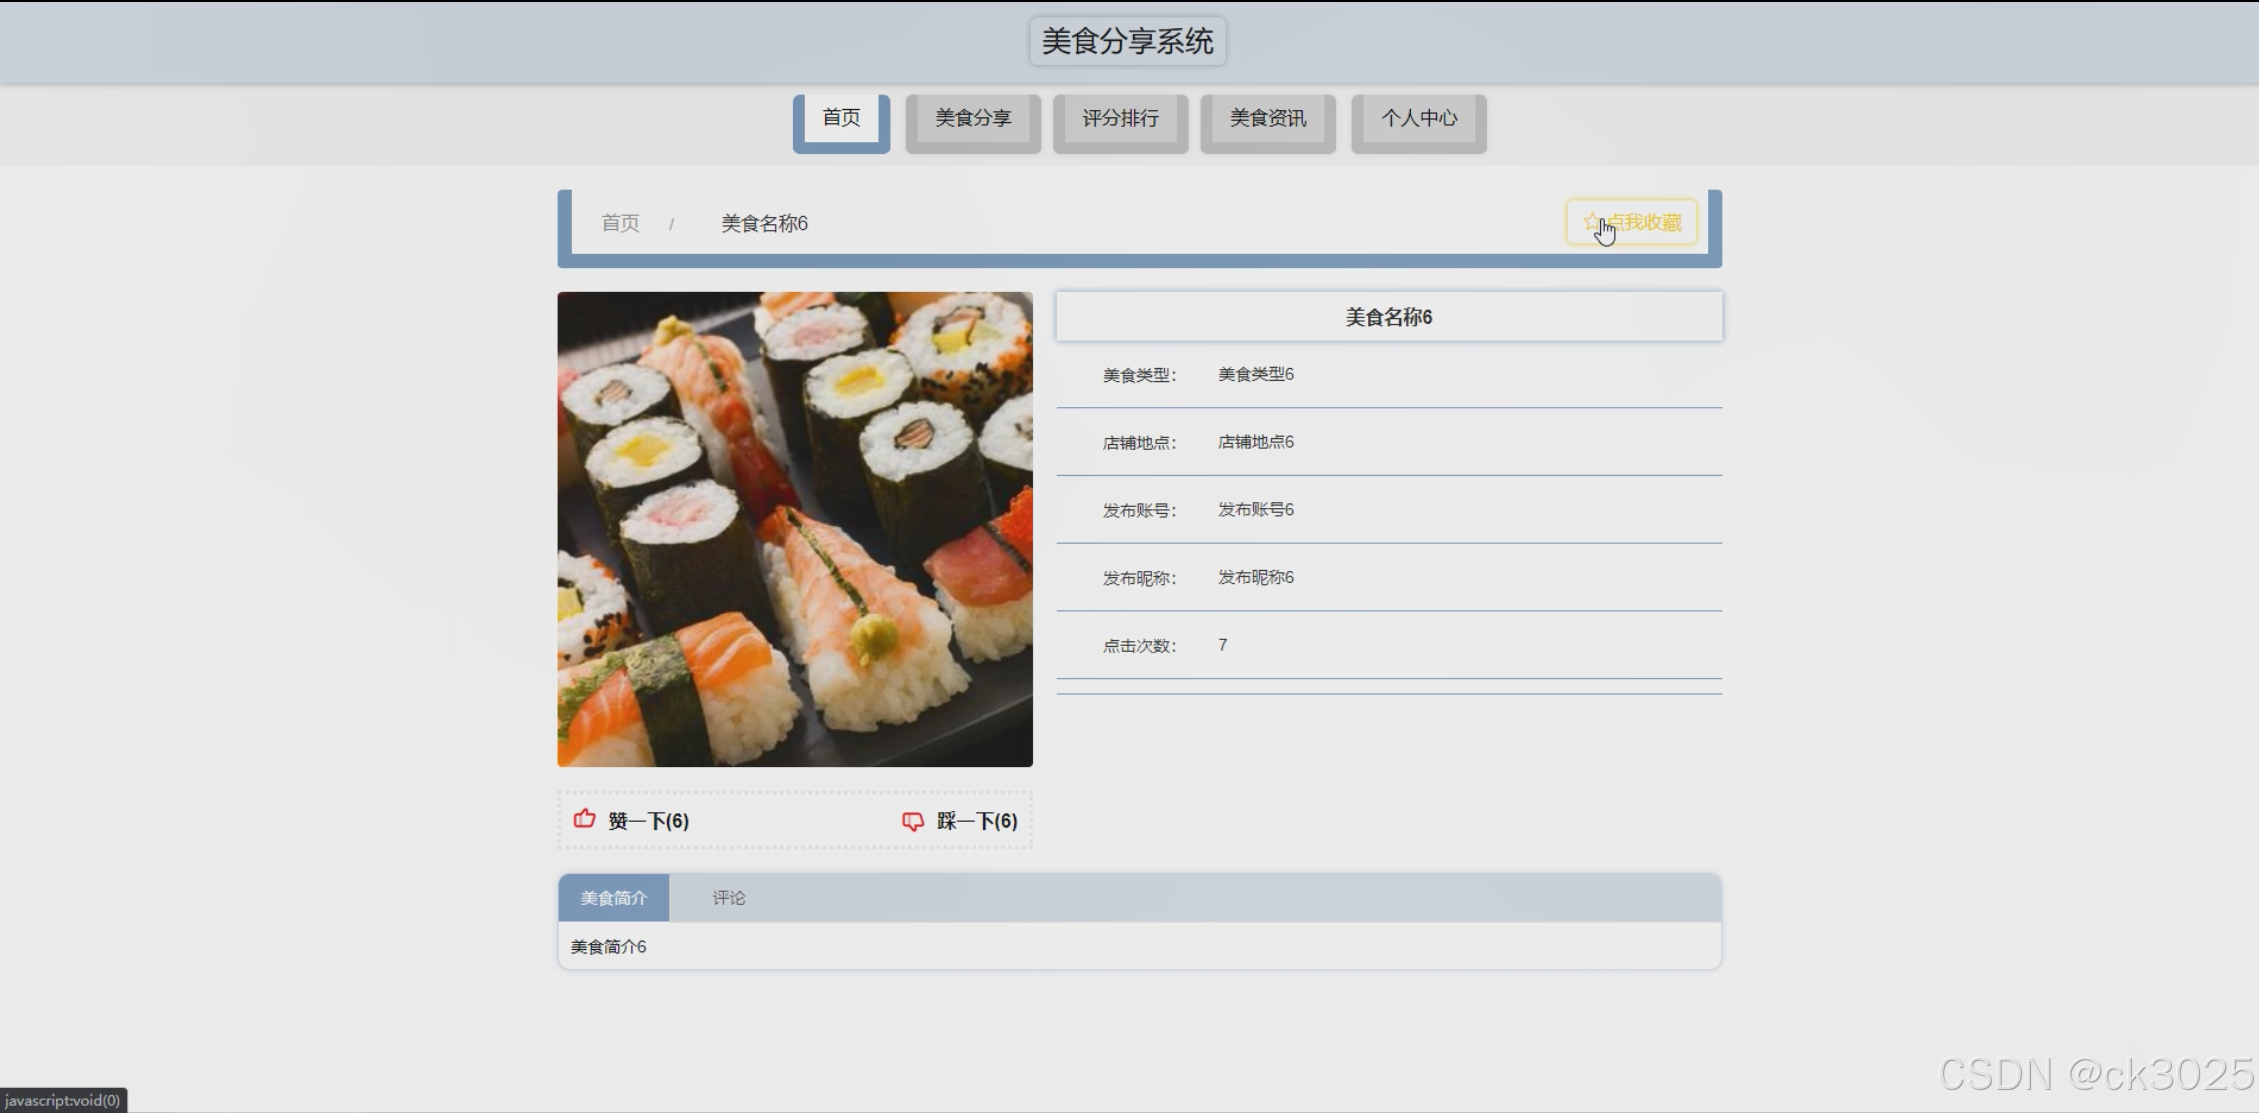This screenshot has height=1113, width=2259.
Task: Click the 美食分享系统 site title
Action: click(1127, 41)
